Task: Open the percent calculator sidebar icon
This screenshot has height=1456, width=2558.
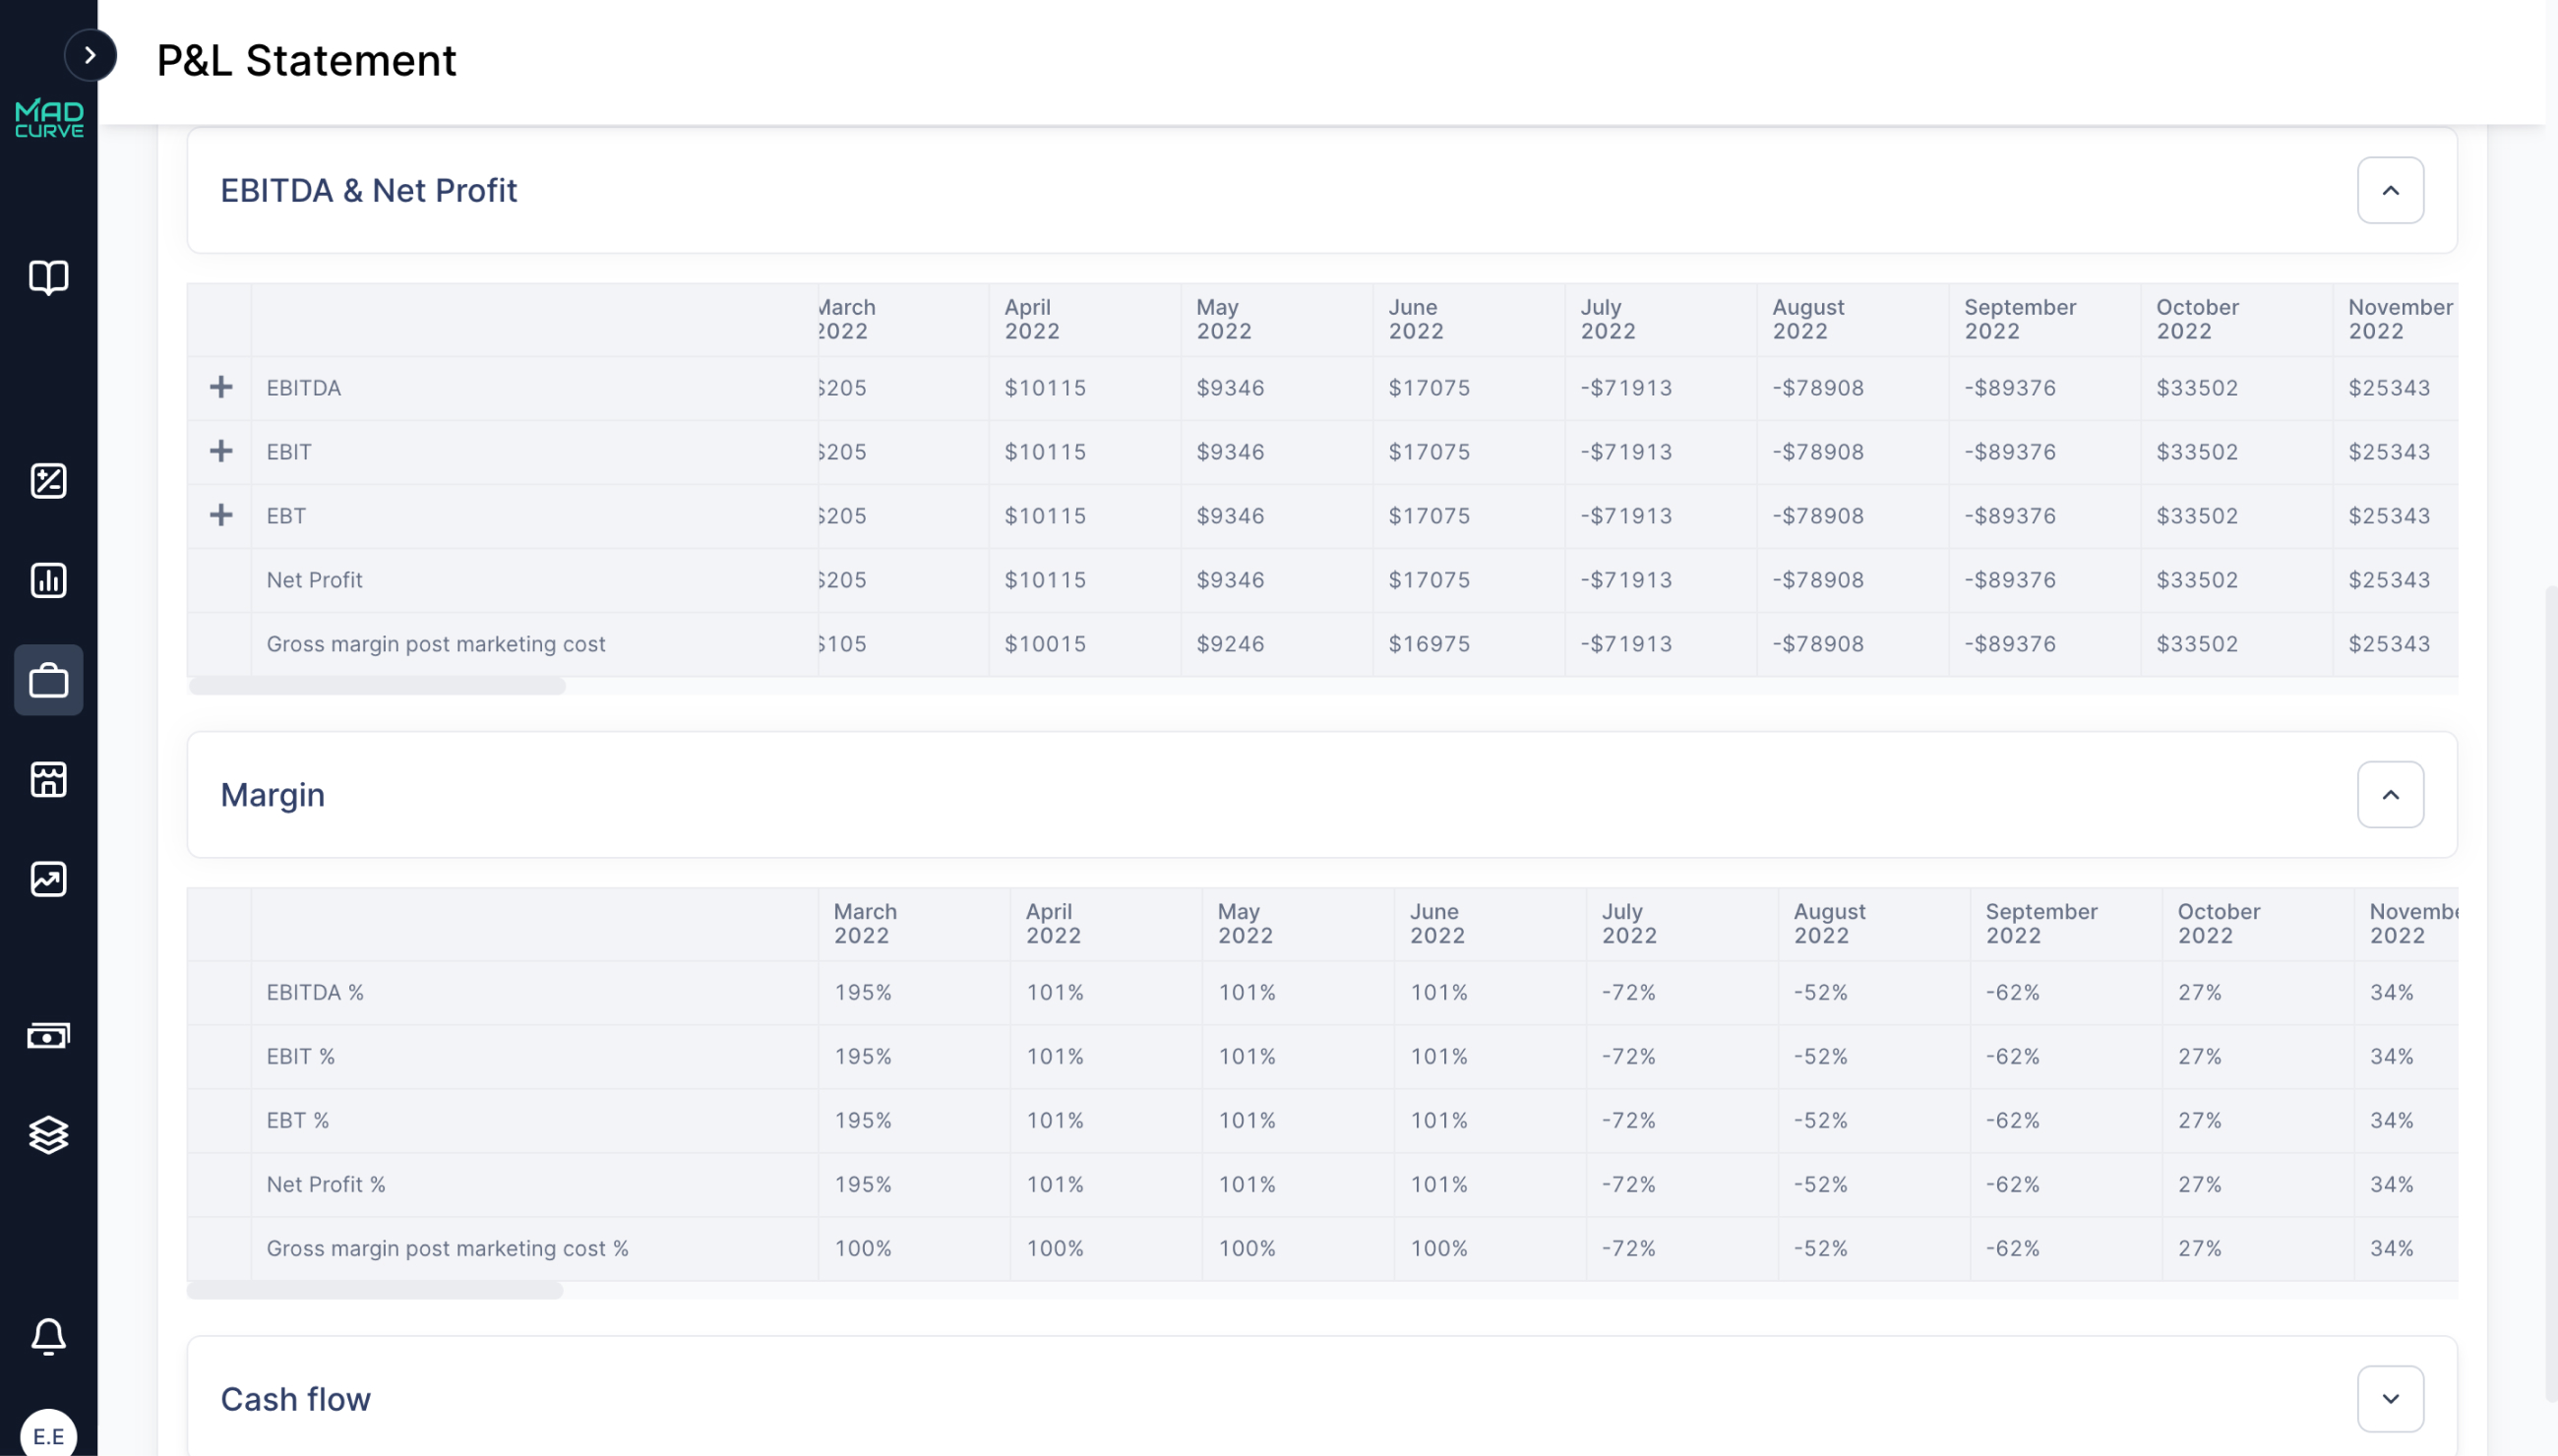Action: (x=48, y=481)
